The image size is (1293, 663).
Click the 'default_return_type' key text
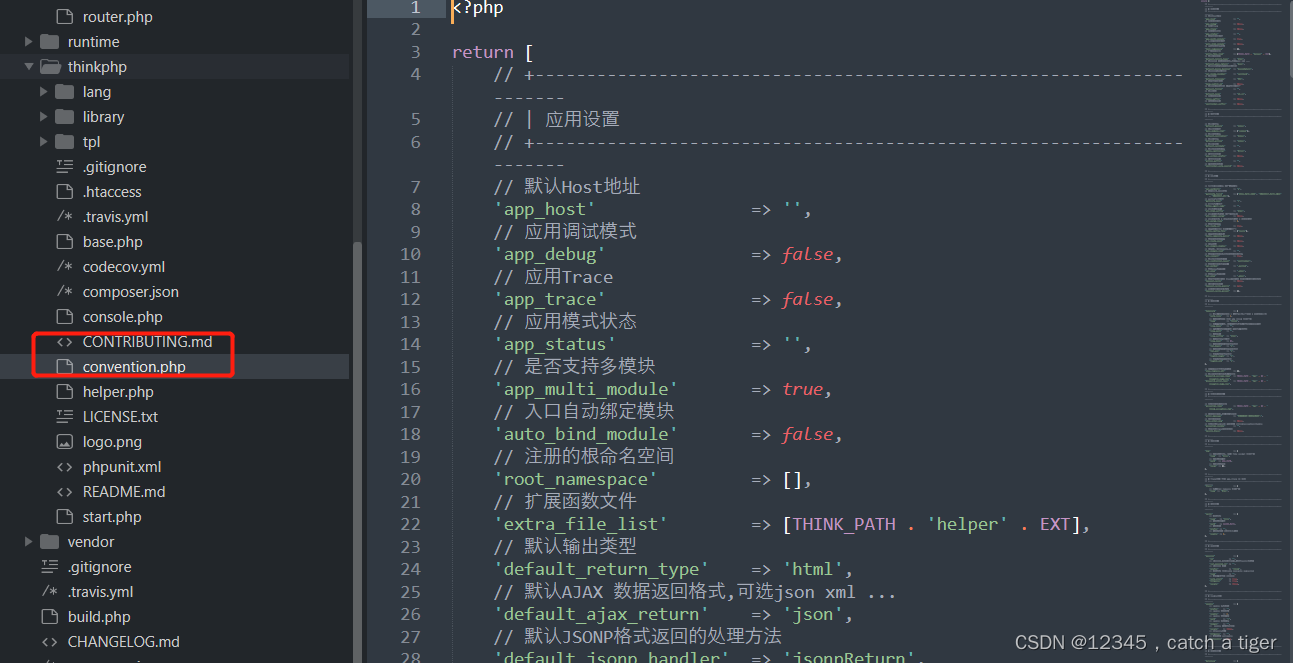tap(601, 570)
